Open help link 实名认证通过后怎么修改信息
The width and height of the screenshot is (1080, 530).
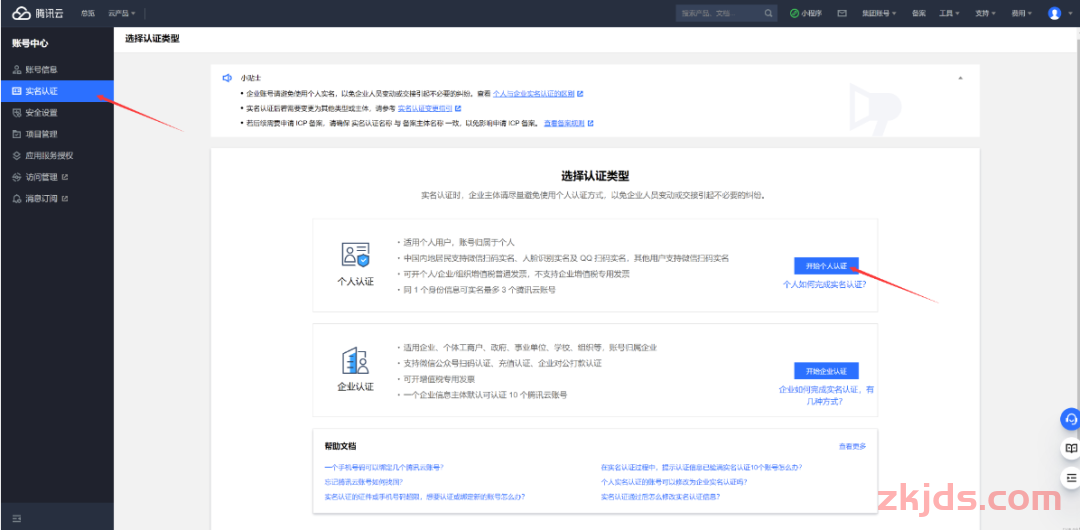tap(661, 496)
